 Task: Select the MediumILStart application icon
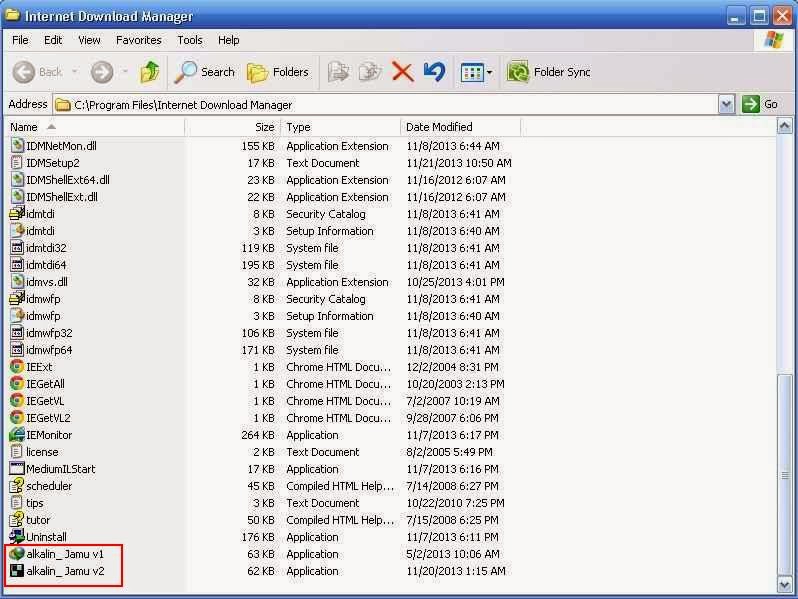pos(17,469)
